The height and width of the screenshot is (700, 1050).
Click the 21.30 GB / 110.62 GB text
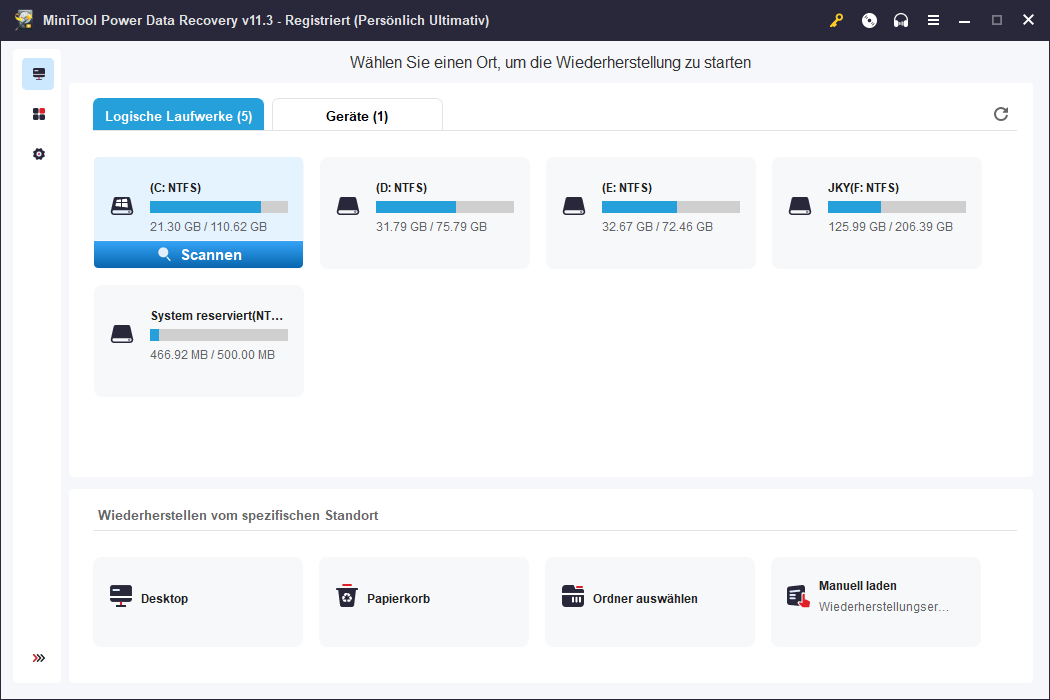pyautogui.click(x=208, y=226)
